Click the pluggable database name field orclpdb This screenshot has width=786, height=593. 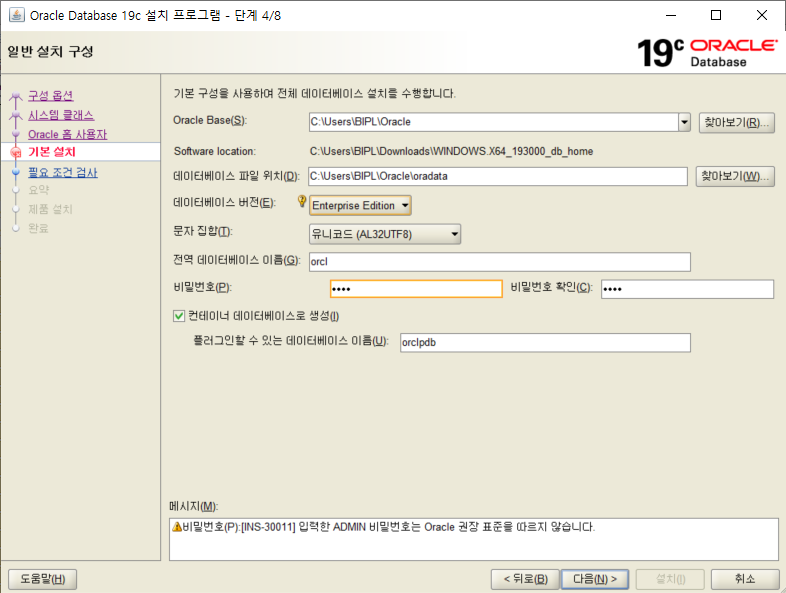(545, 342)
